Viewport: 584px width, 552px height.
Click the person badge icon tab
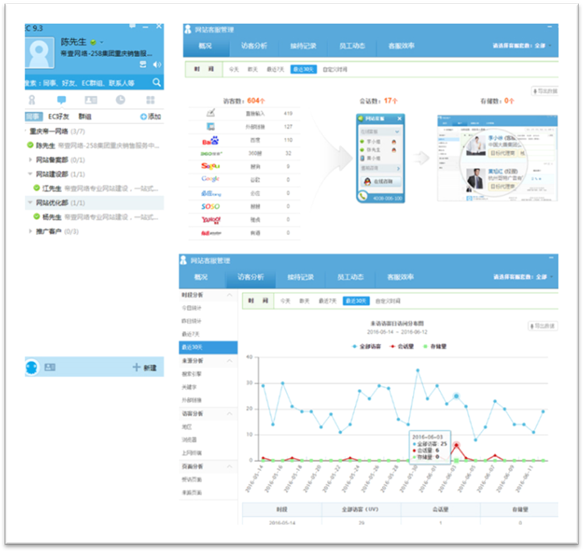[x=32, y=100]
